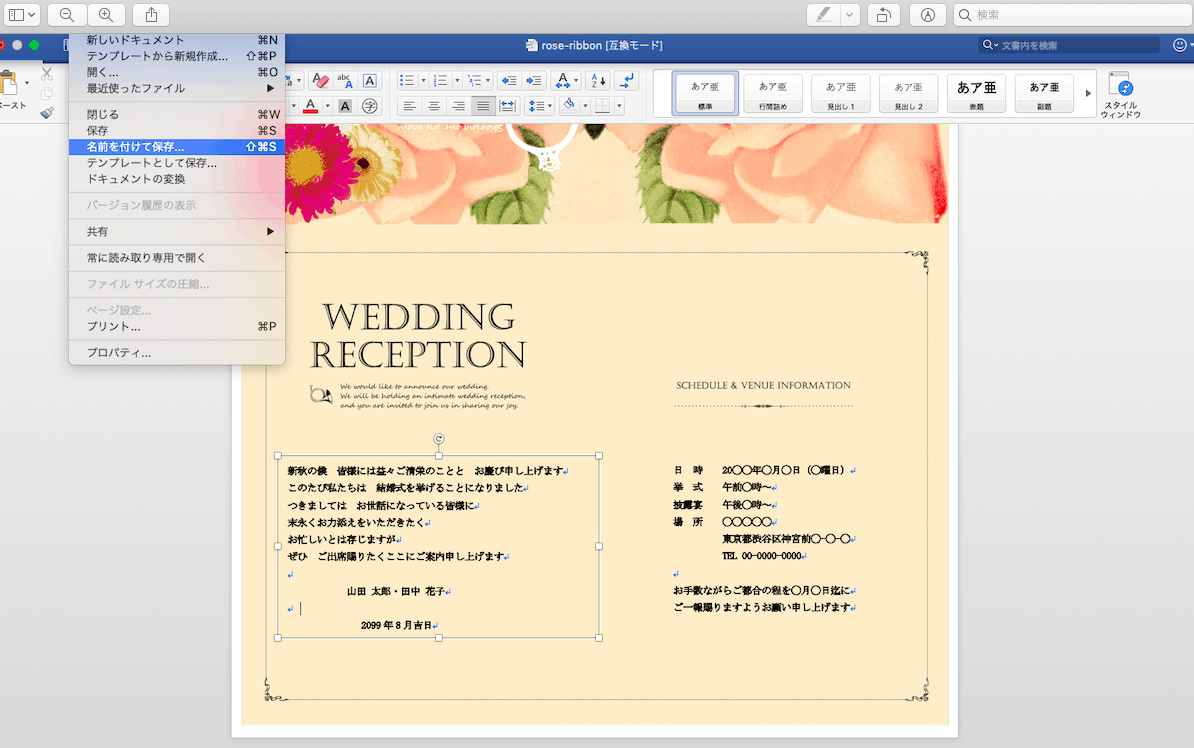Click the red font color swatch
Image resolution: width=1194 pixels, height=748 pixels.
pyautogui.click(x=310, y=106)
